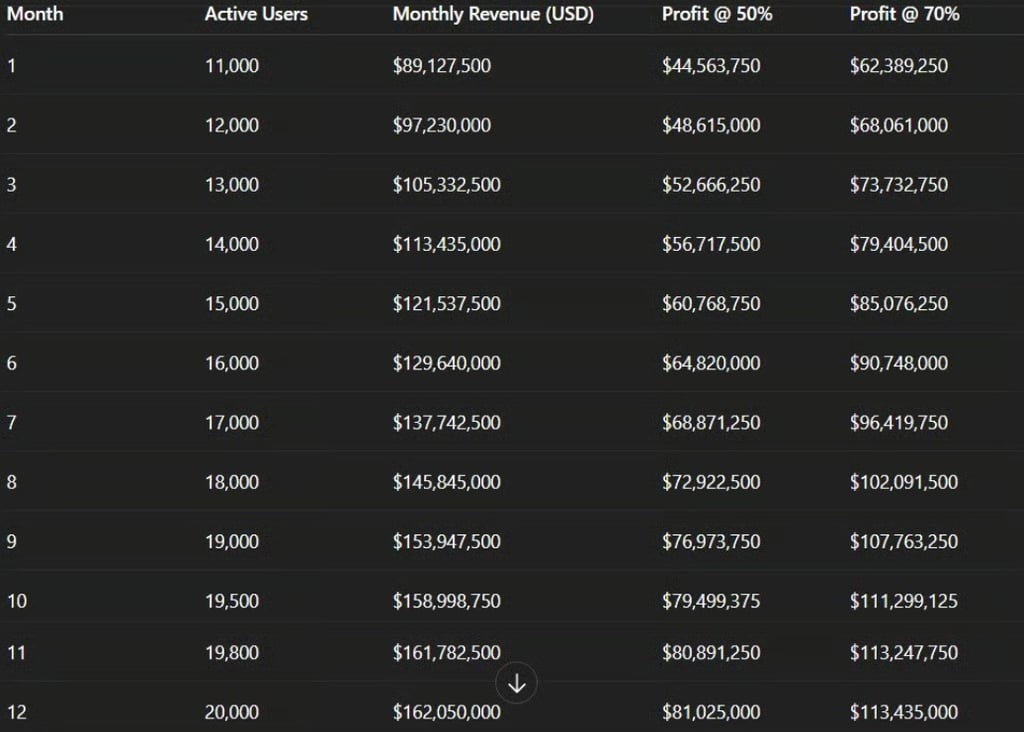Select the $79,499,375 profit cell

[x=710, y=601]
